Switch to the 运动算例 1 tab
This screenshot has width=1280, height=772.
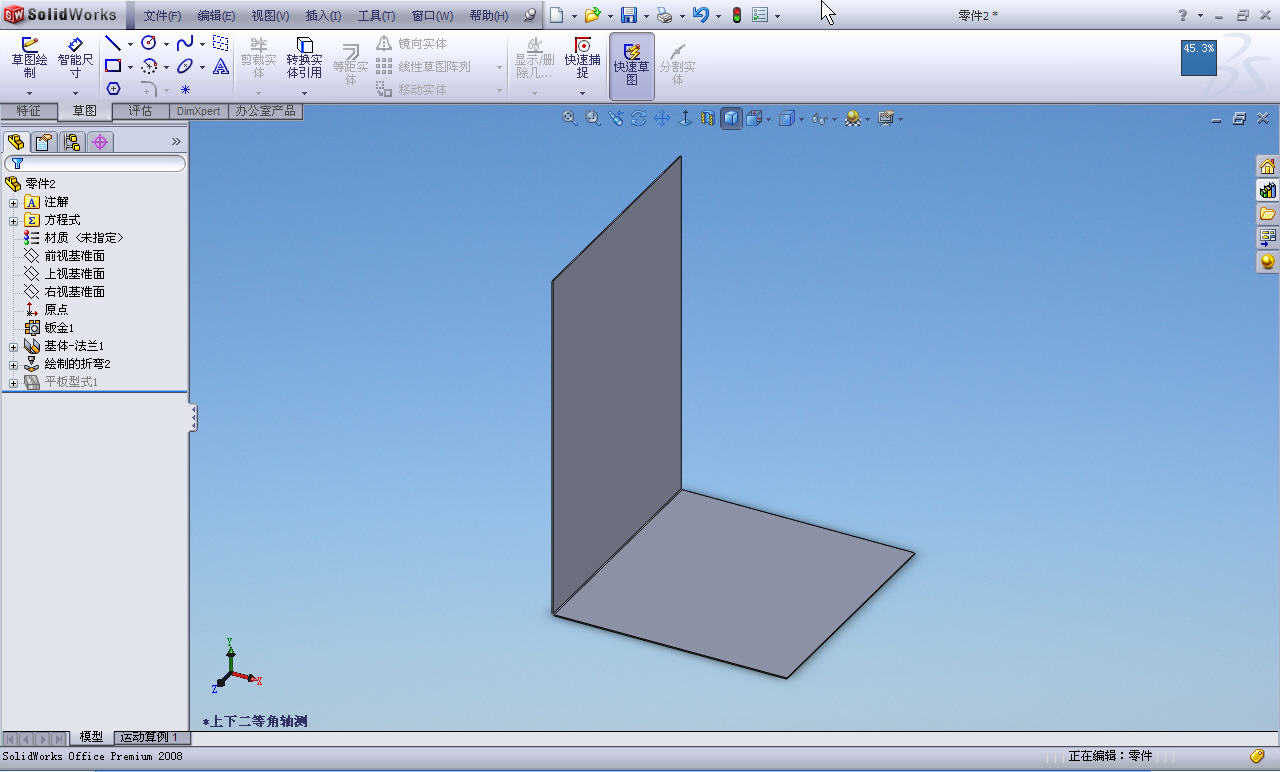tap(151, 737)
